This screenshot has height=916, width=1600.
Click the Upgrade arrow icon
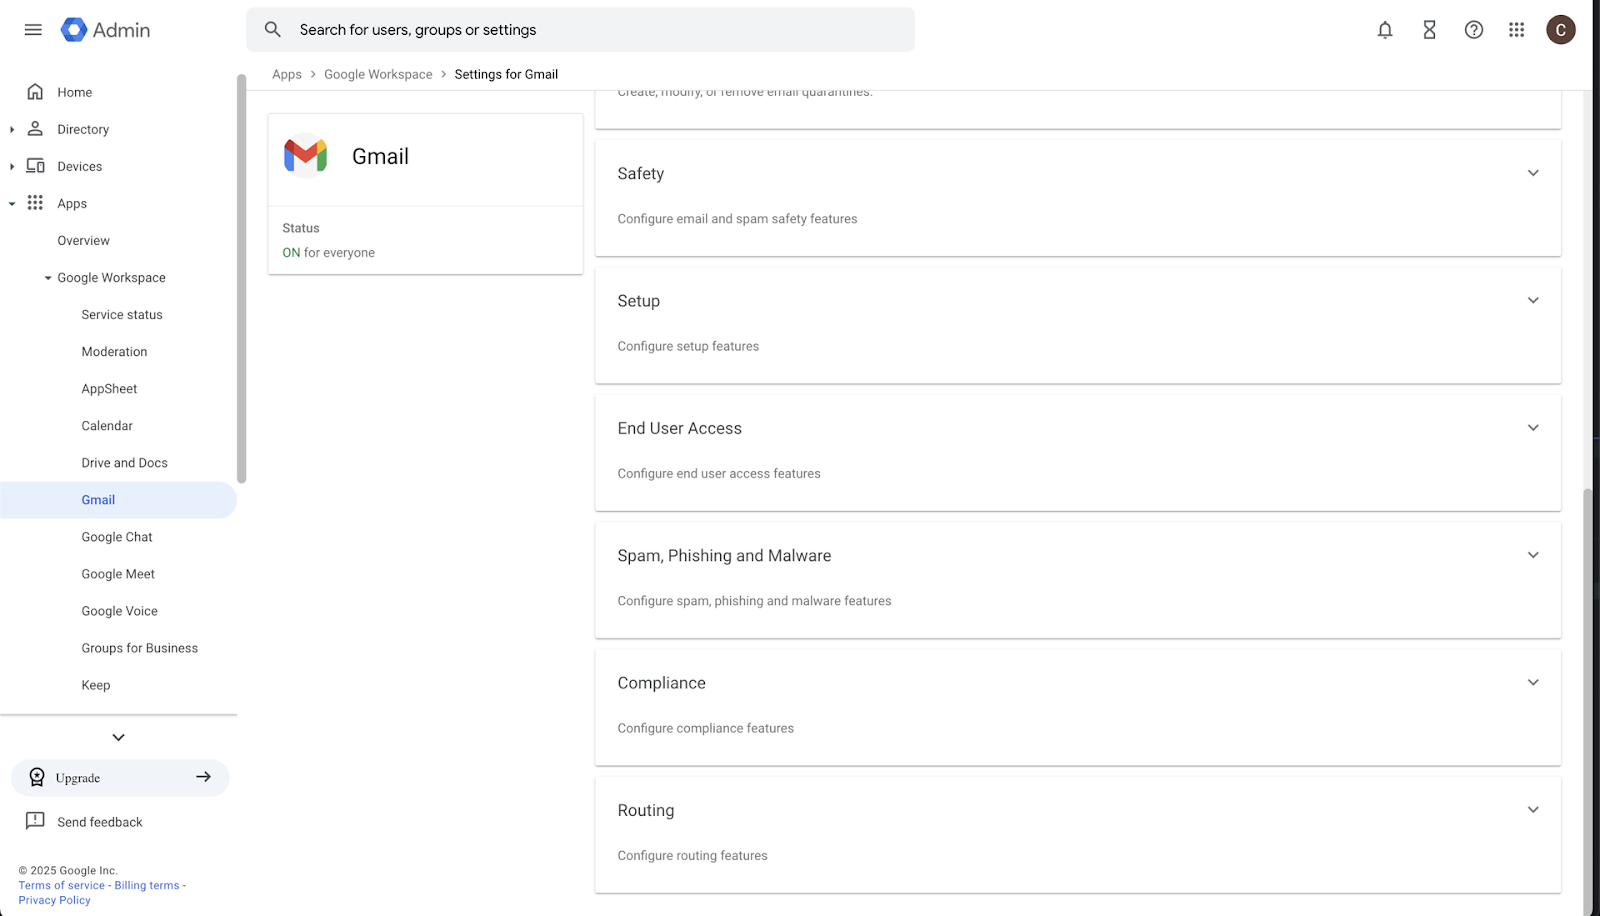(x=204, y=777)
